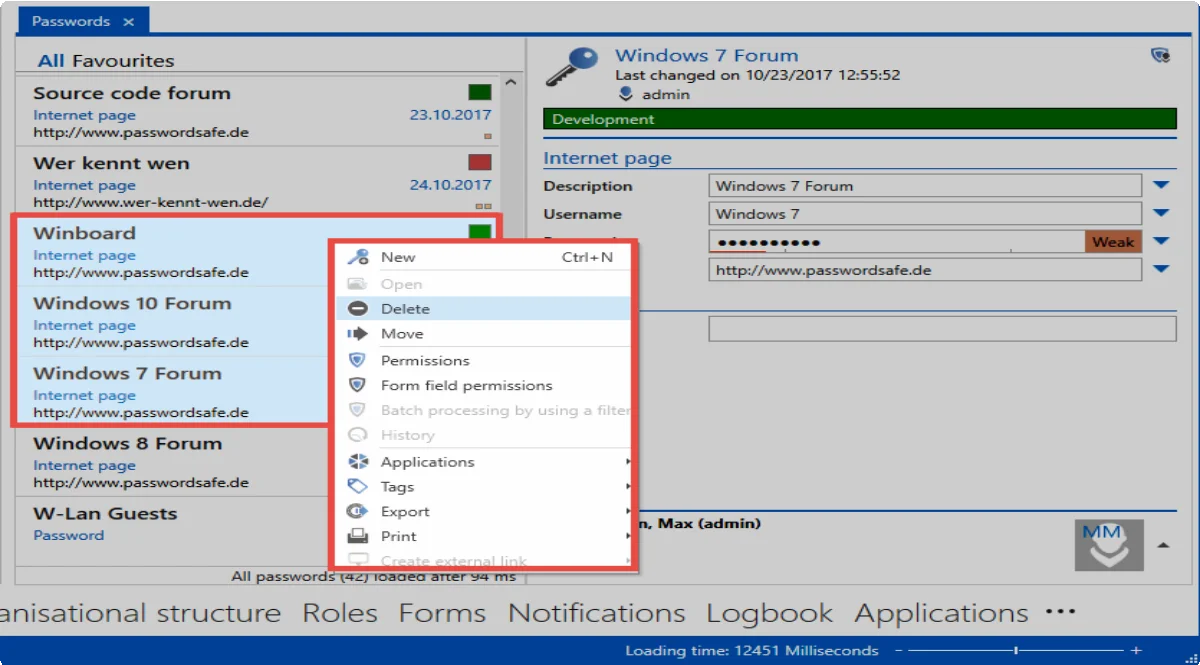Click the Print printer icon

click(358, 536)
